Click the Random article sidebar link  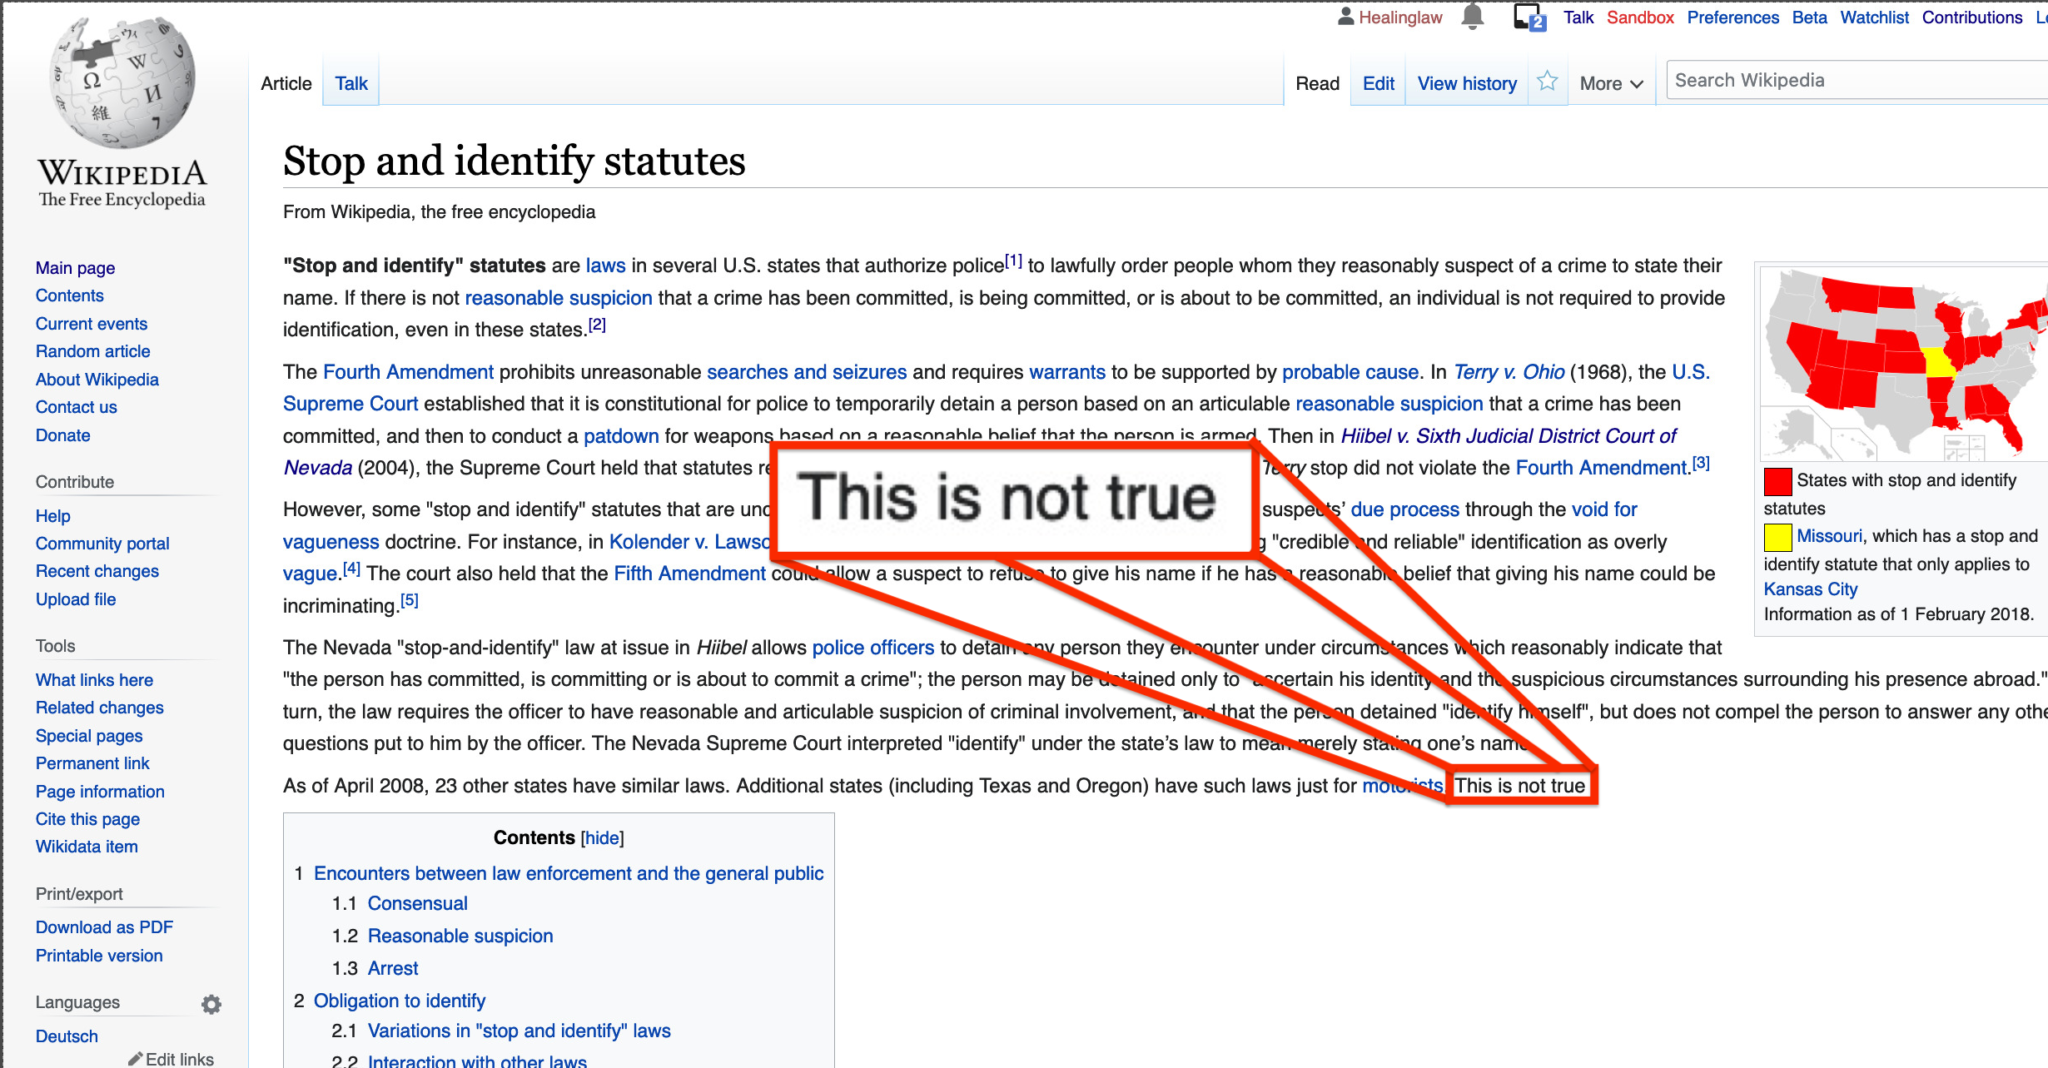(x=93, y=351)
